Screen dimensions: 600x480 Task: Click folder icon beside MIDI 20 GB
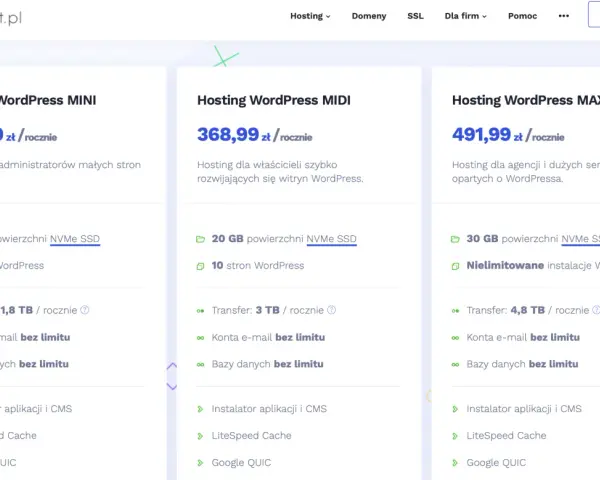(200, 239)
